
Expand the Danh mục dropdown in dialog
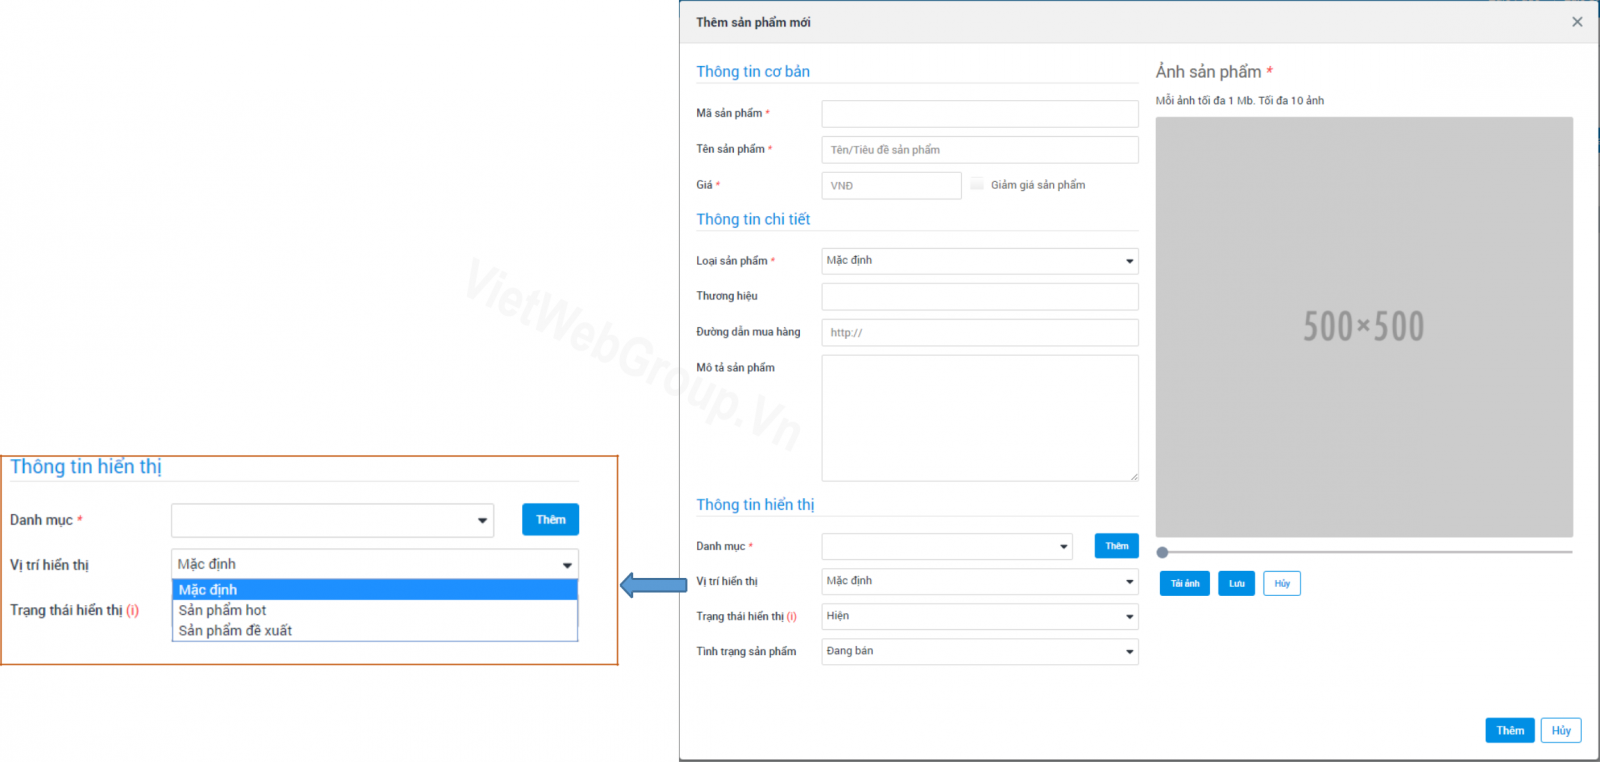click(946, 546)
